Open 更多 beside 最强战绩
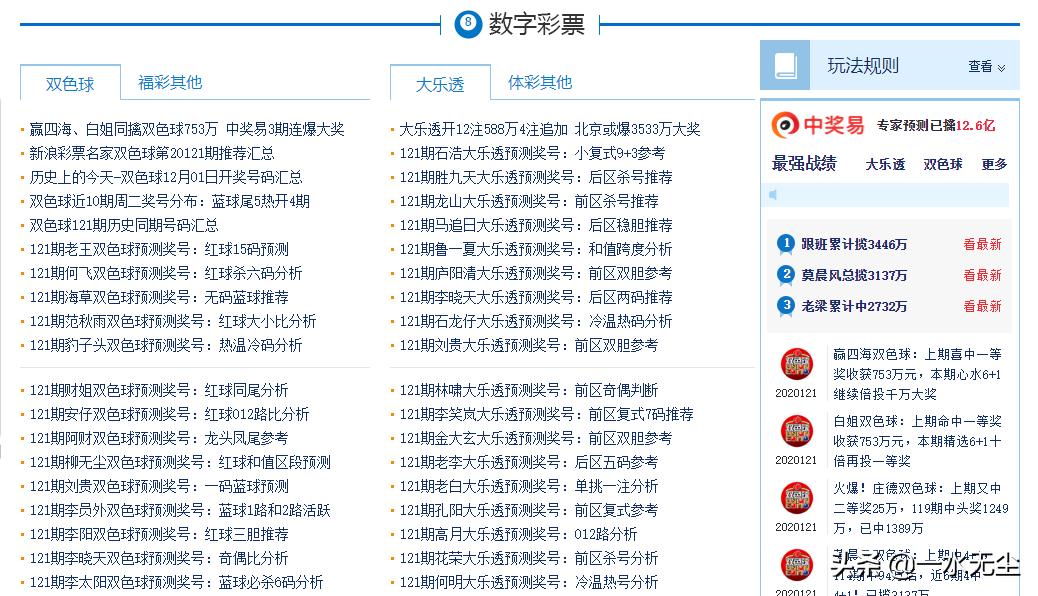Viewport: 1038px width, 596px height. pos(994,164)
